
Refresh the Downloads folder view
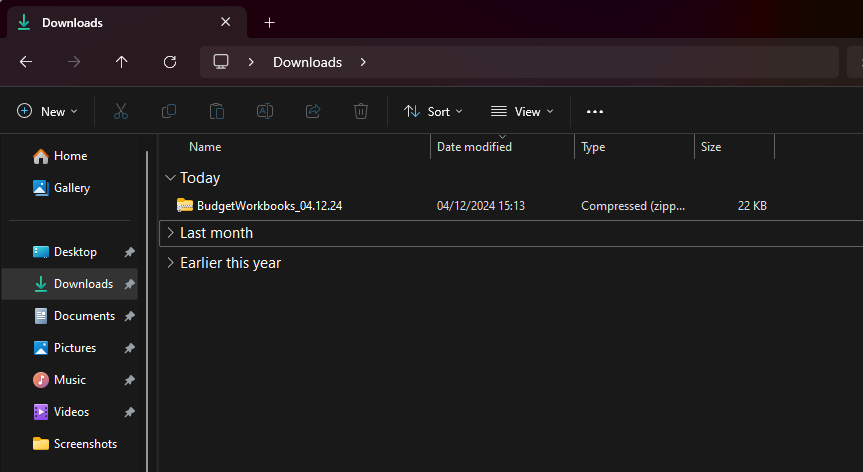click(x=170, y=62)
